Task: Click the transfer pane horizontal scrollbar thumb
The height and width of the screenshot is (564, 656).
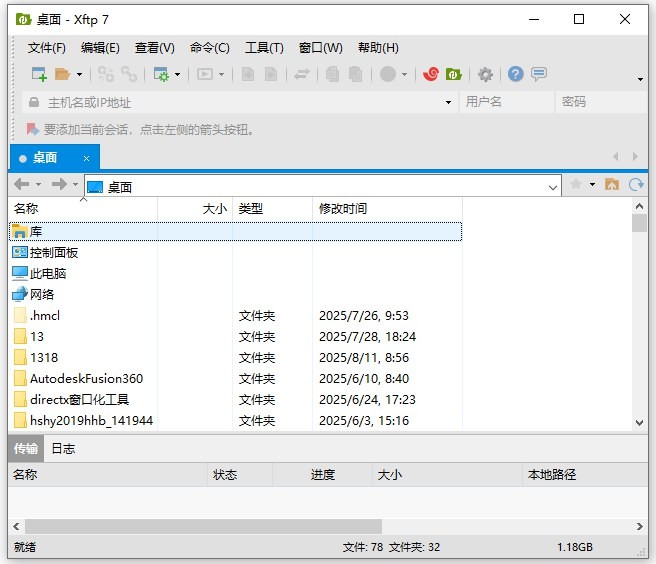Action: coord(203,526)
